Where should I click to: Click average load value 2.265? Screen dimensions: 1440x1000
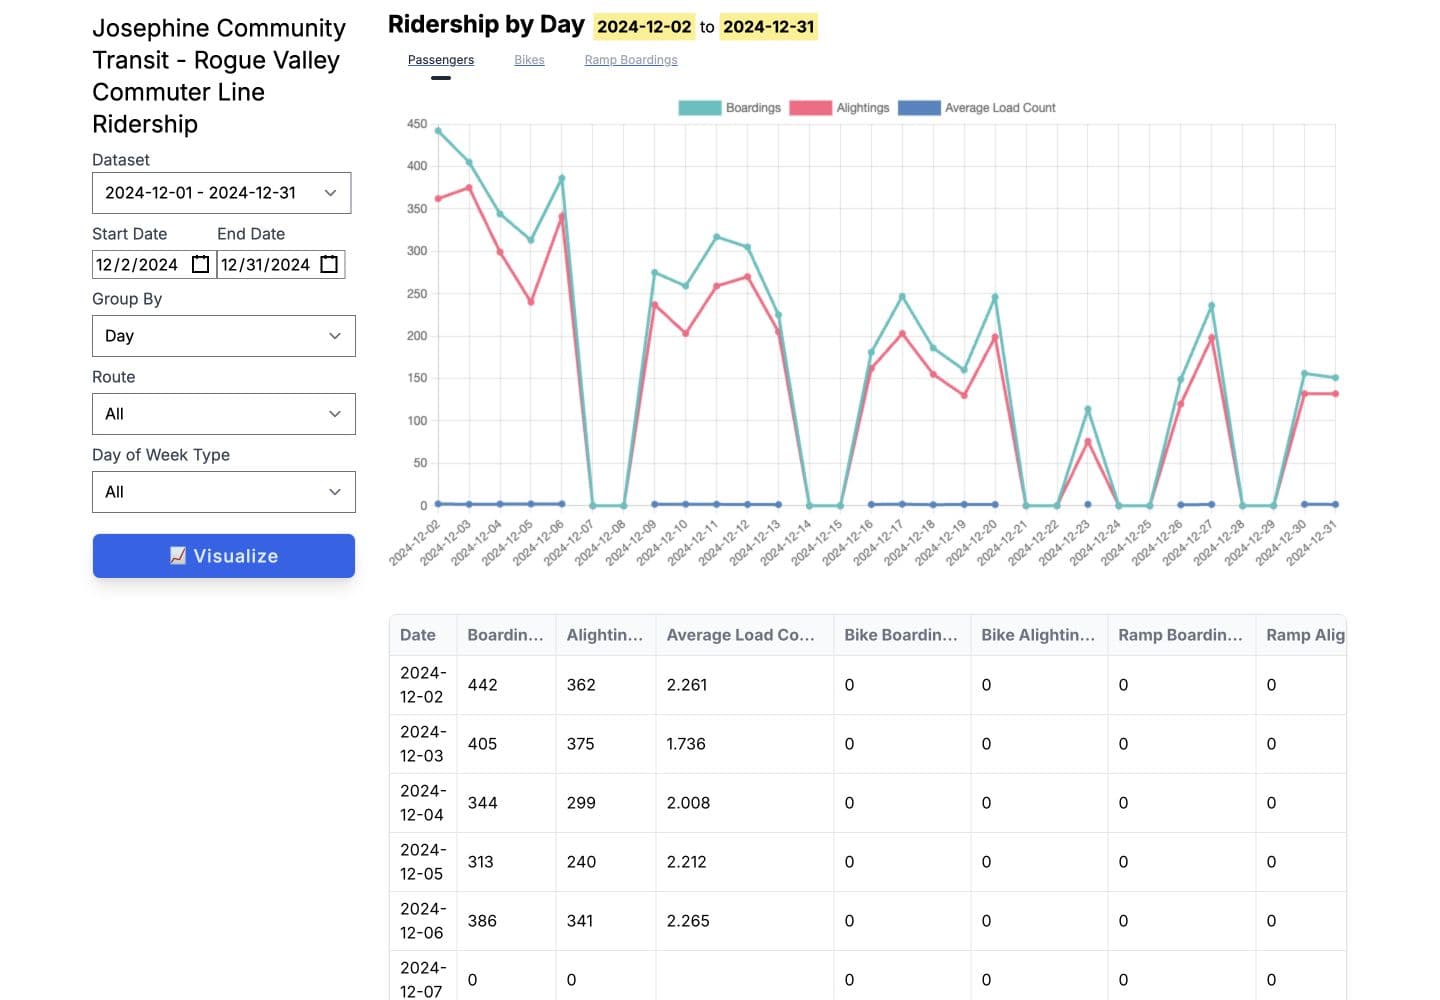(x=688, y=921)
